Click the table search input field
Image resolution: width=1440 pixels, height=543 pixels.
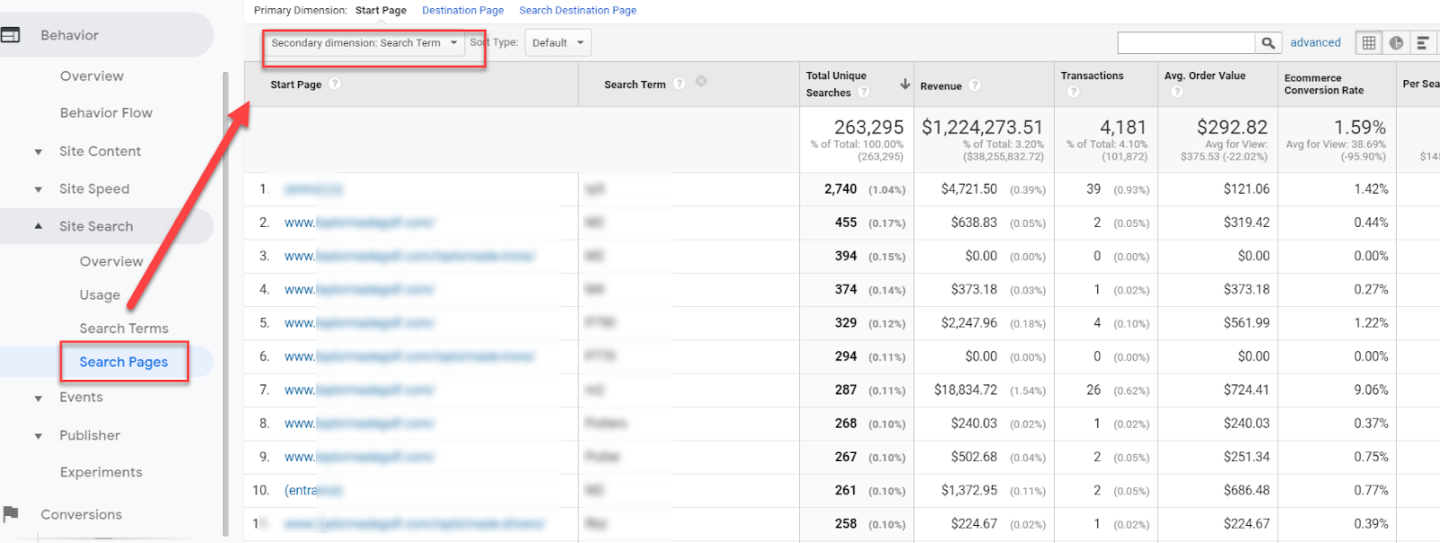coord(1185,43)
